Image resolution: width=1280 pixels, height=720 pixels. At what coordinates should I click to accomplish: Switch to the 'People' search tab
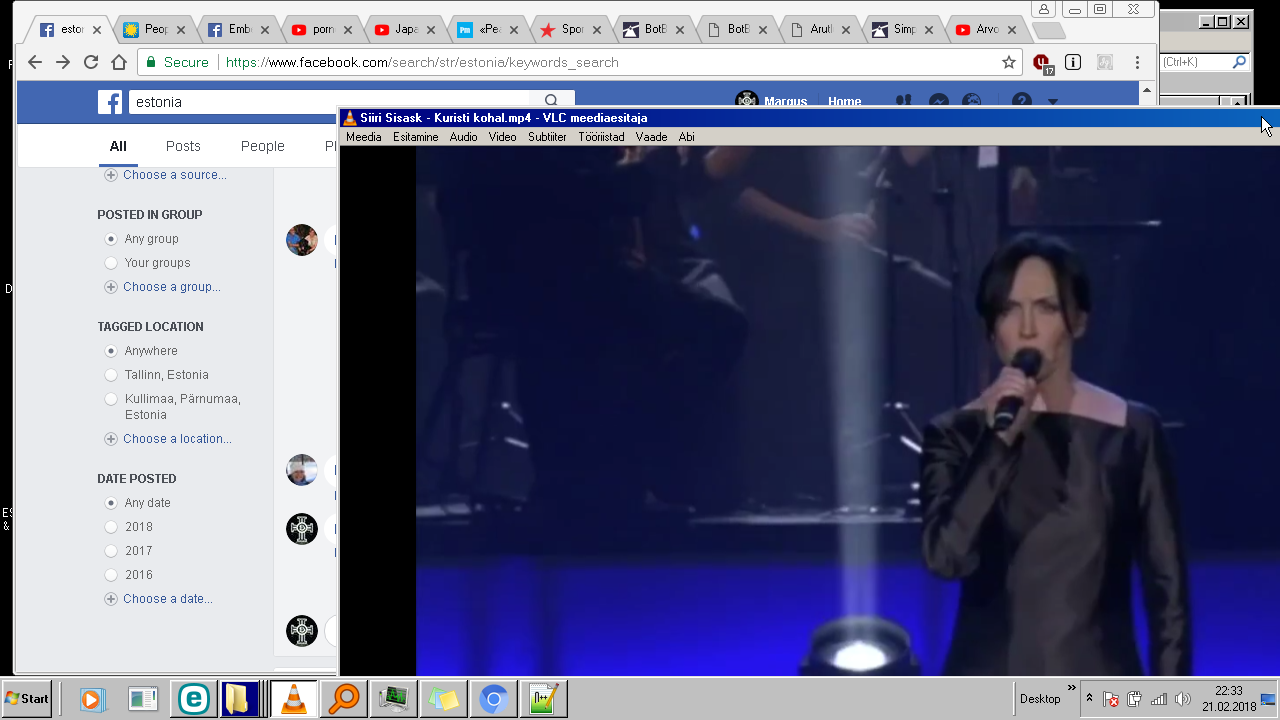tap(263, 146)
